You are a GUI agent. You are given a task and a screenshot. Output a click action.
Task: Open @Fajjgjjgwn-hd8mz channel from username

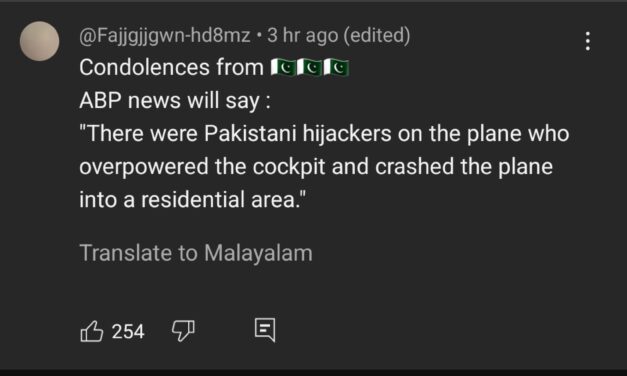(x=165, y=36)
